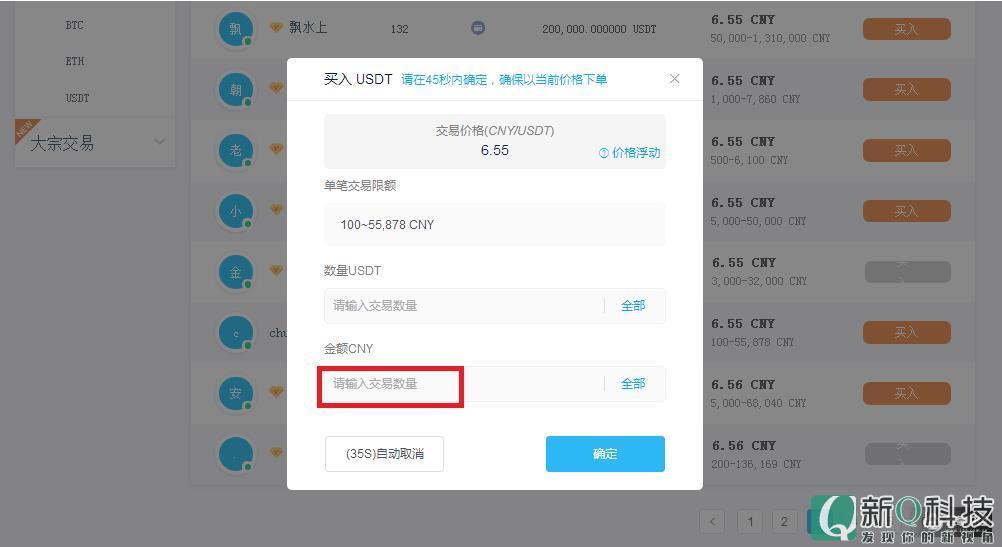Viewport: 1002px width, 547px height.
Task: Expand the 大宗交易 menu chevron
Action: [x=160, y=142]
